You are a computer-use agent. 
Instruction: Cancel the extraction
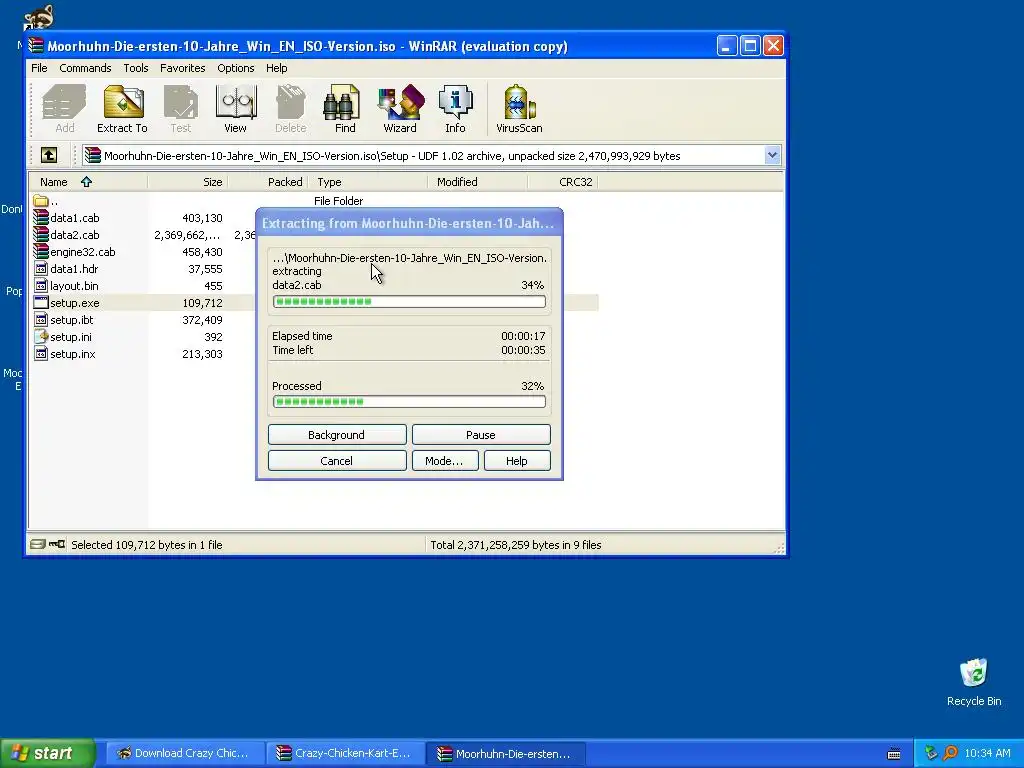click(x=337, y=460)
